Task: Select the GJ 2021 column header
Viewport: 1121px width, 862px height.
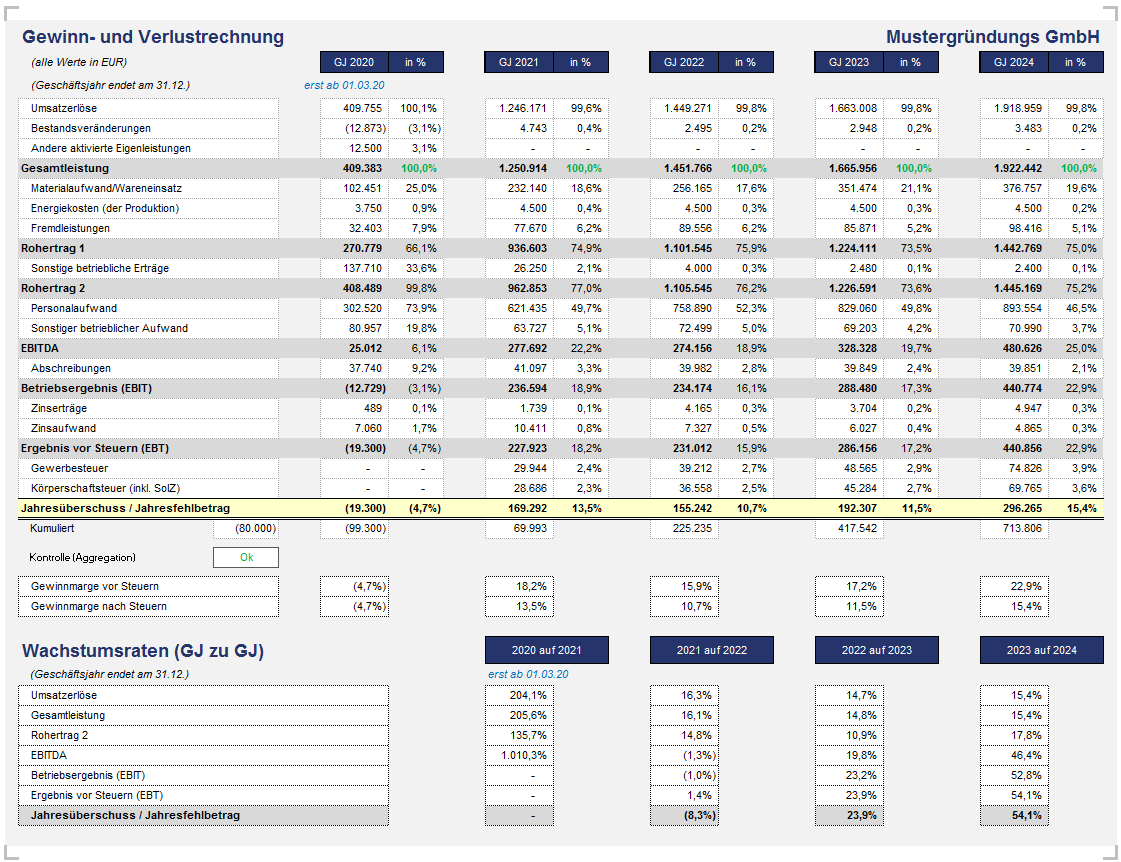Action: [x=518, y=62]
